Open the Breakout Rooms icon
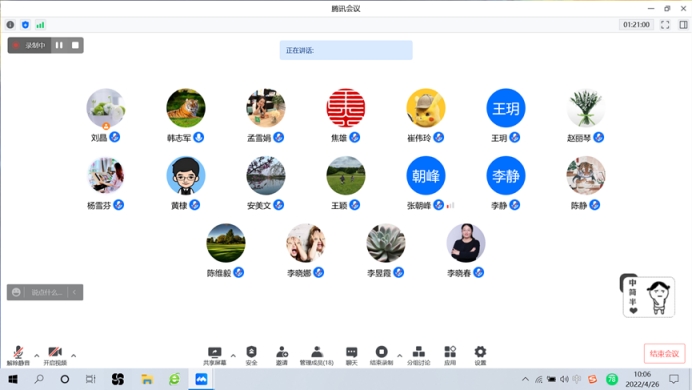 [x=418, y=356]
